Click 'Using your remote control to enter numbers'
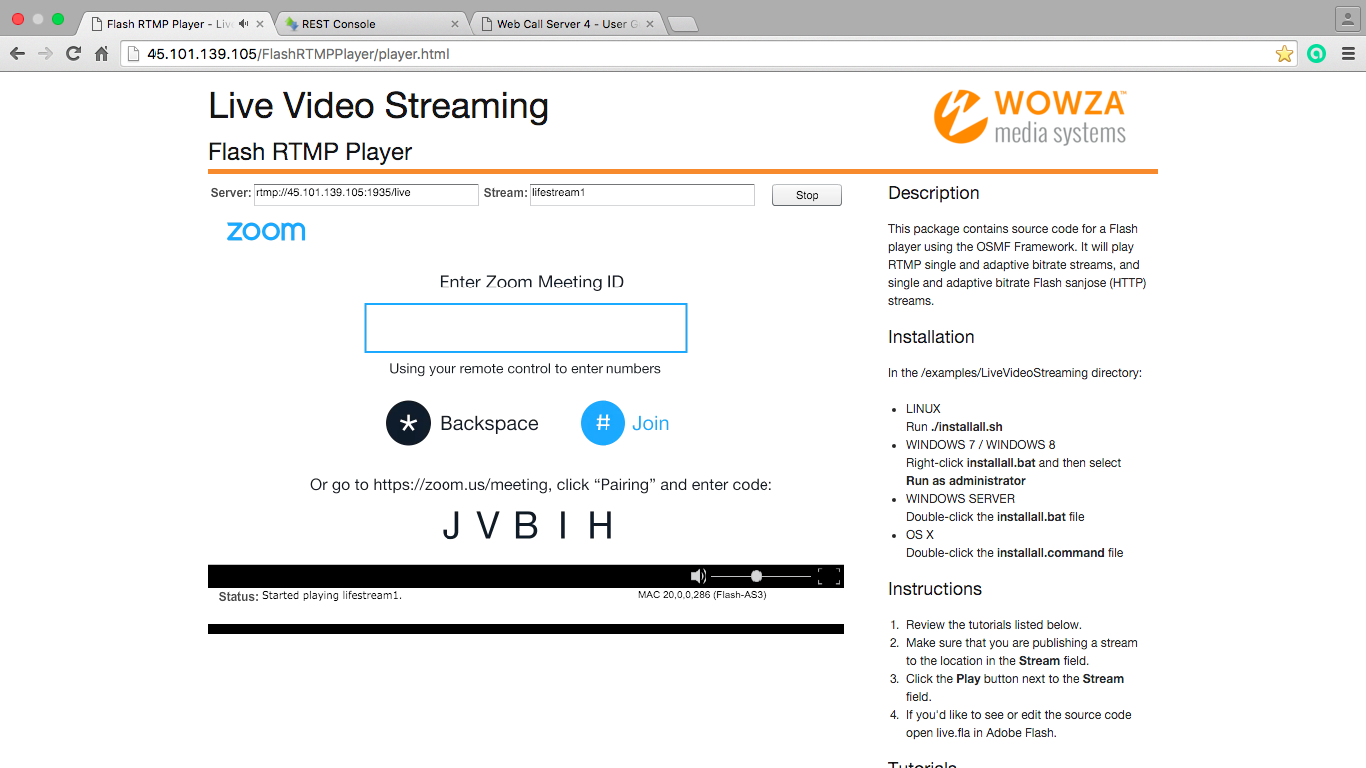The width and height of the screenshot is (1366, 768). (525, 368)
